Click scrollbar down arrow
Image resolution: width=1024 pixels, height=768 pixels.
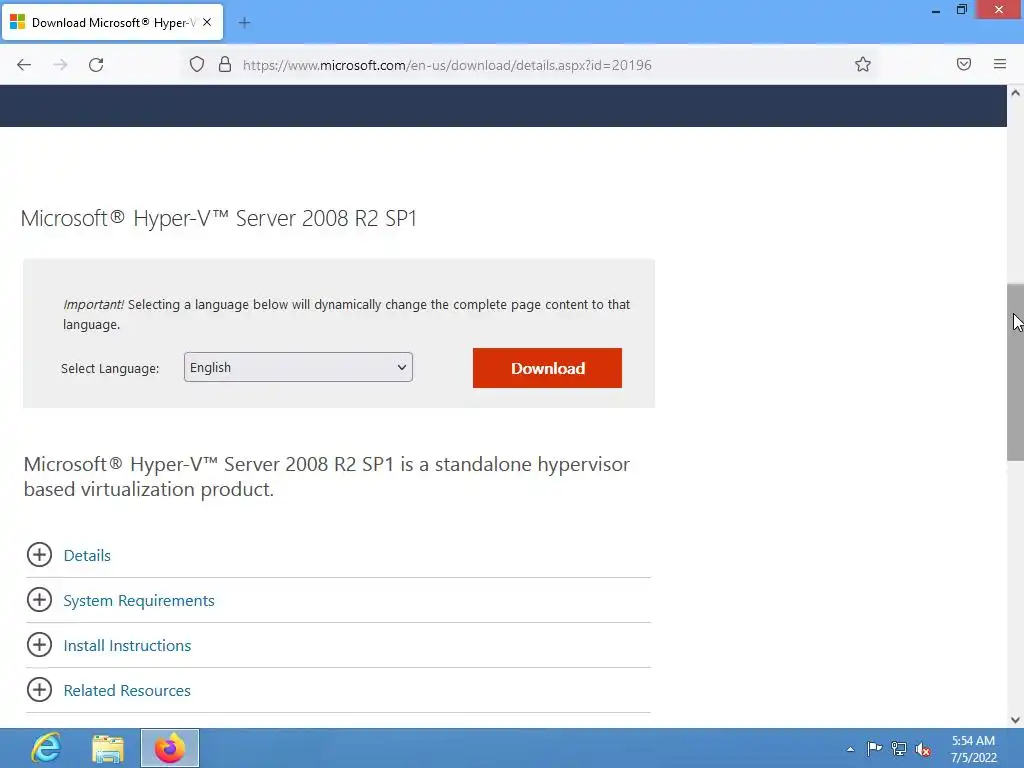[x=1015, y=720]
